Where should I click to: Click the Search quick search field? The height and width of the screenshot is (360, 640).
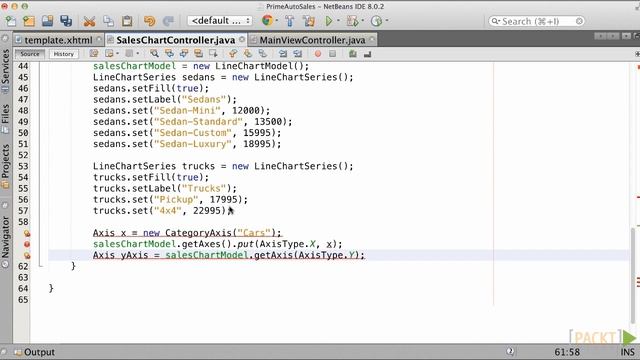[537, 21]
